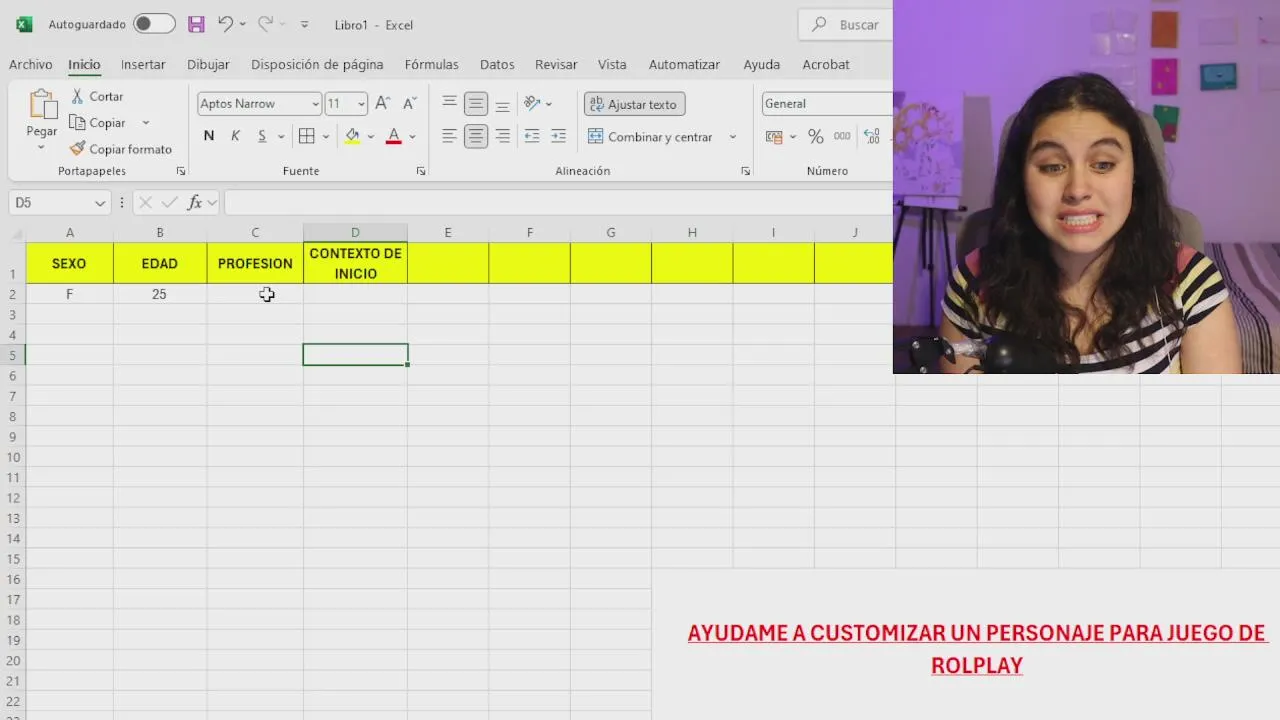Toggle italic (K) formatting
Image resolution: width=1280 pixels, height=720 pixels.
(x=235, y=136)
